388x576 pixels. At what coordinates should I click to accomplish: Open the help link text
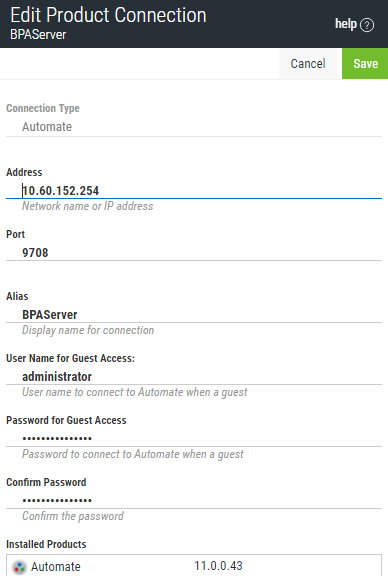point(346,24)
